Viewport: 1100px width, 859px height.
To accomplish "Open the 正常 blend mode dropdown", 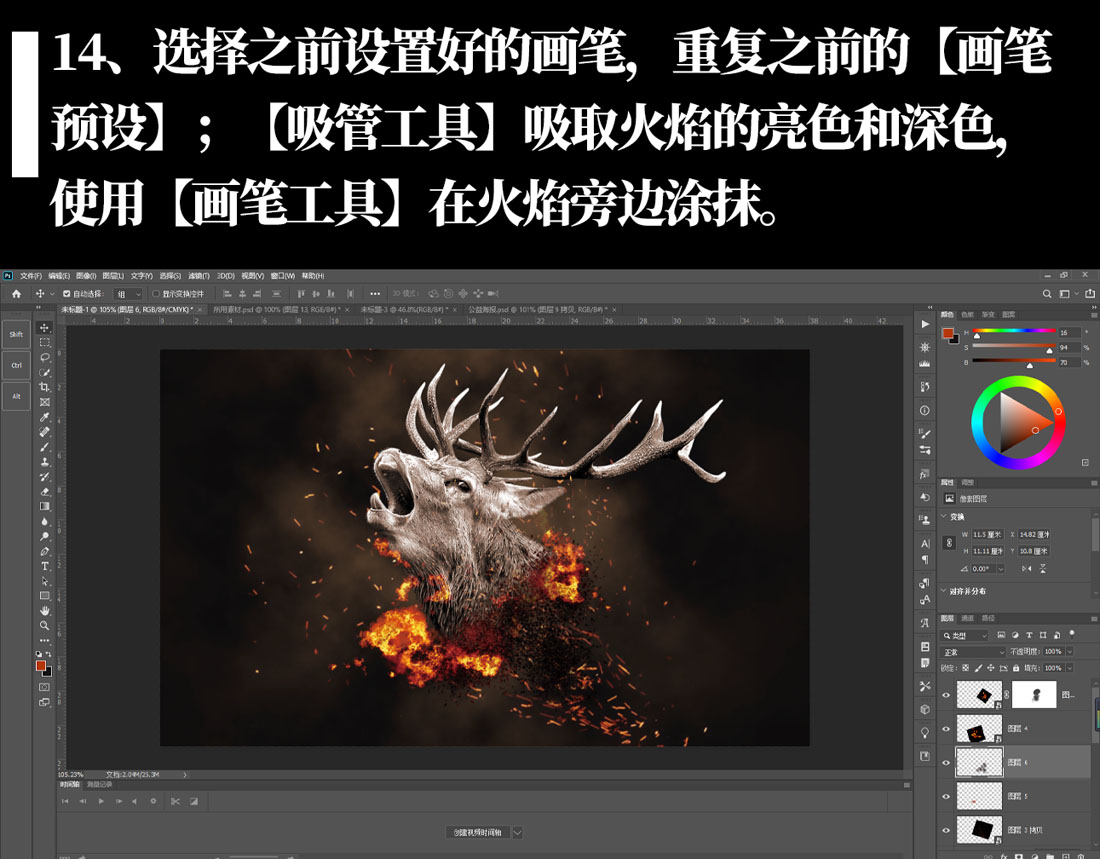I will point(973,652).
